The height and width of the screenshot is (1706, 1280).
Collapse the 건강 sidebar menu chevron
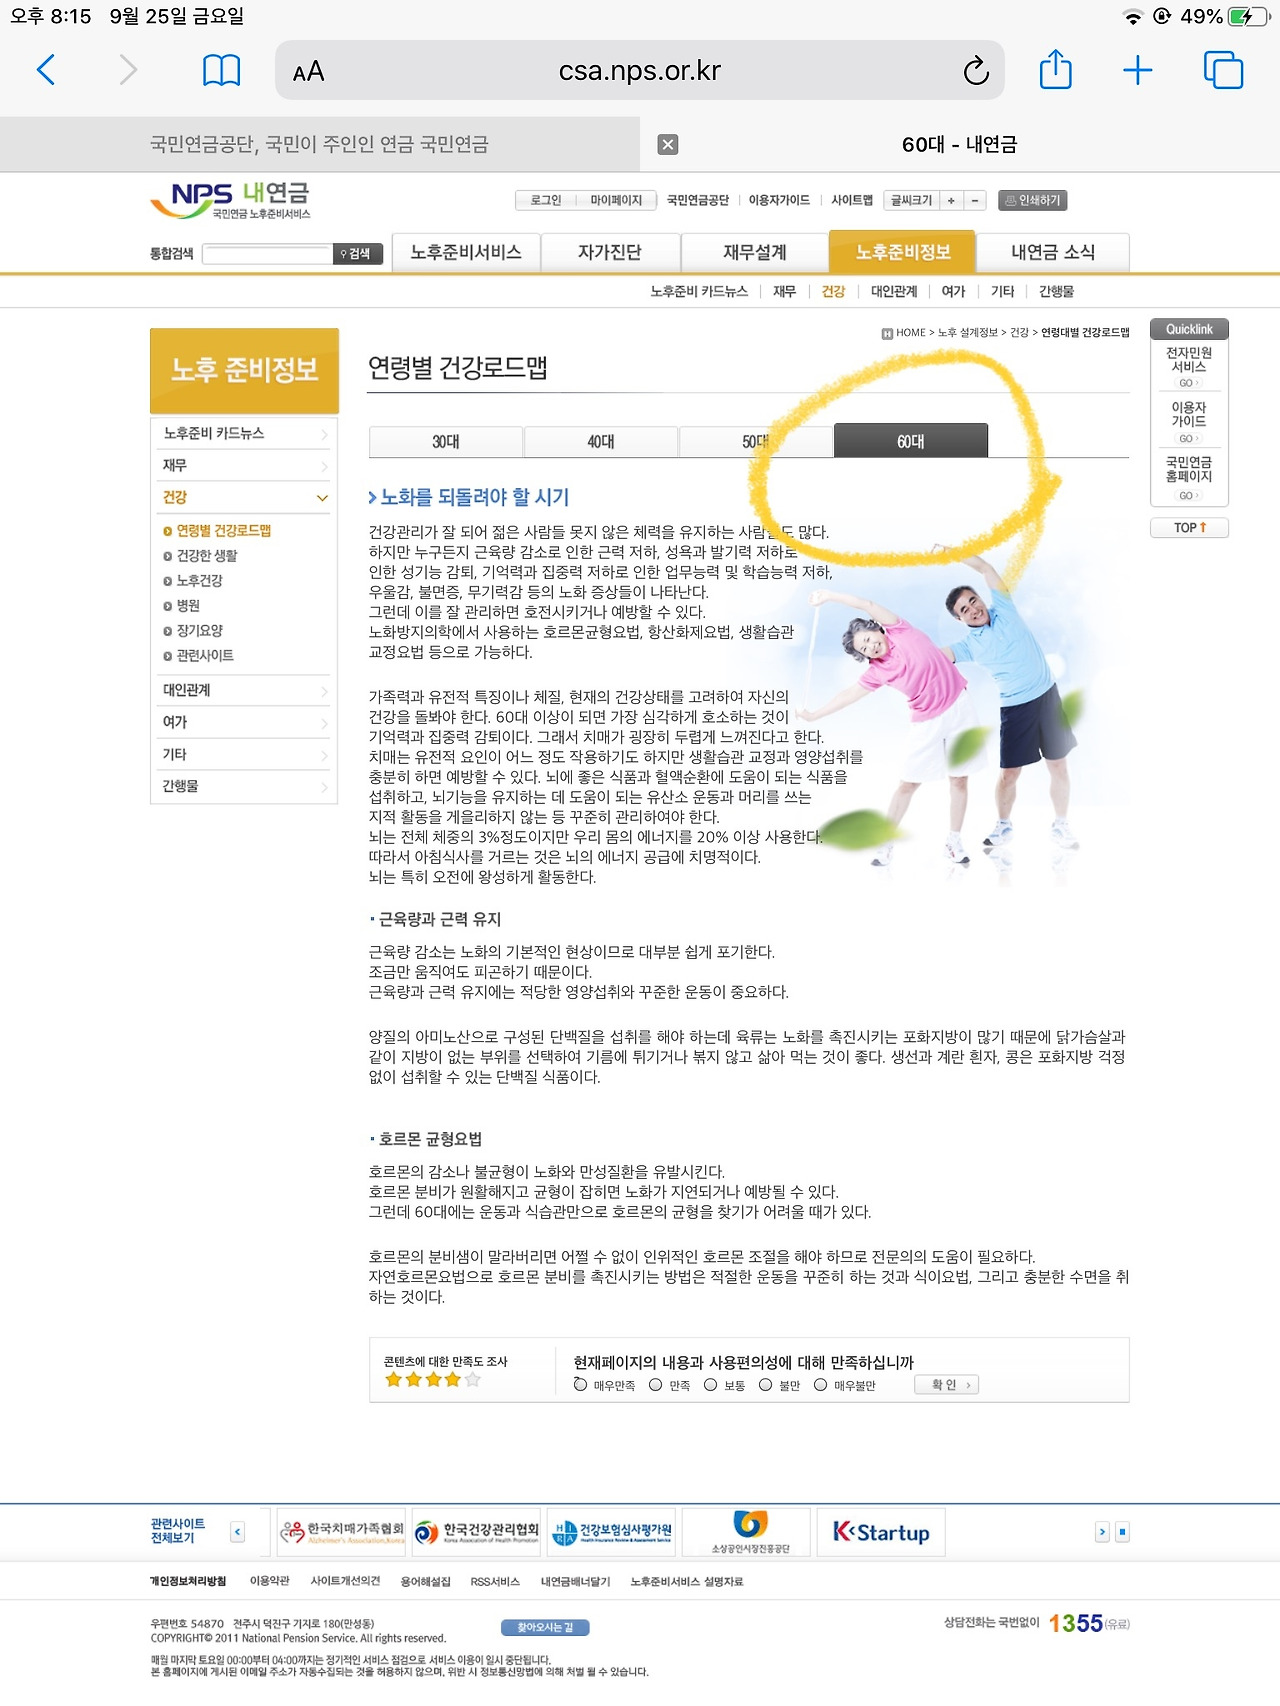[x=322, y=498]
